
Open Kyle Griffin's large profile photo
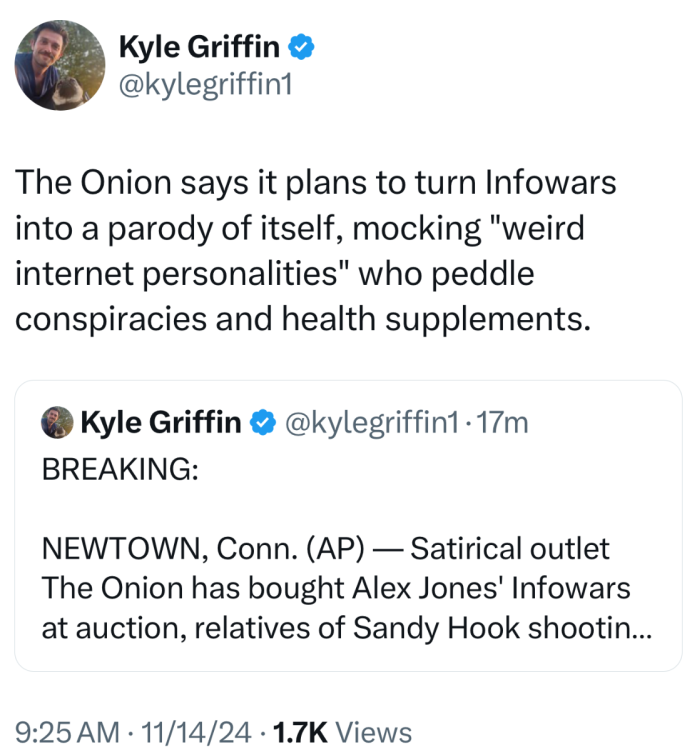(x=60, y=65)
